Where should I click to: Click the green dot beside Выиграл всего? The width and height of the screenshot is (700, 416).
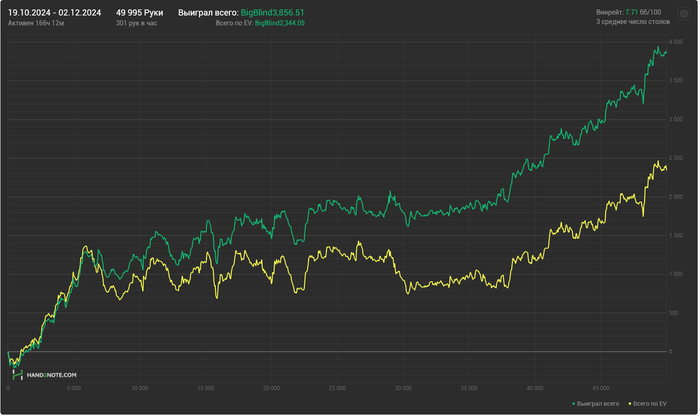tap(575, 405)
